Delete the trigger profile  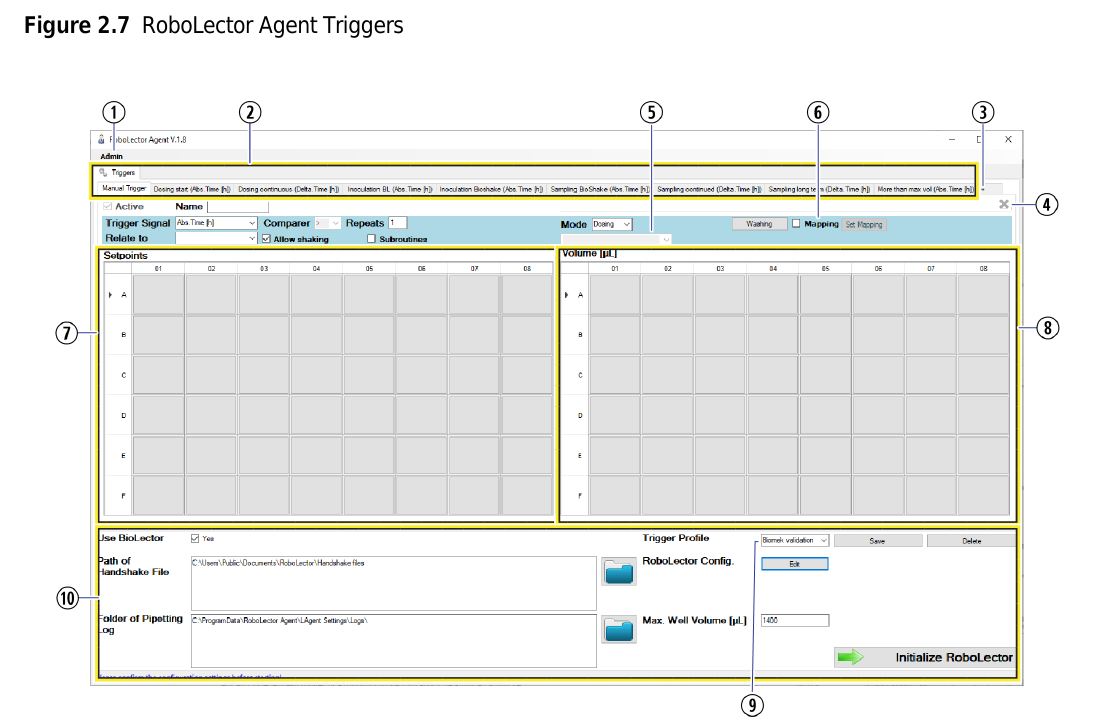tap(971, 541)
